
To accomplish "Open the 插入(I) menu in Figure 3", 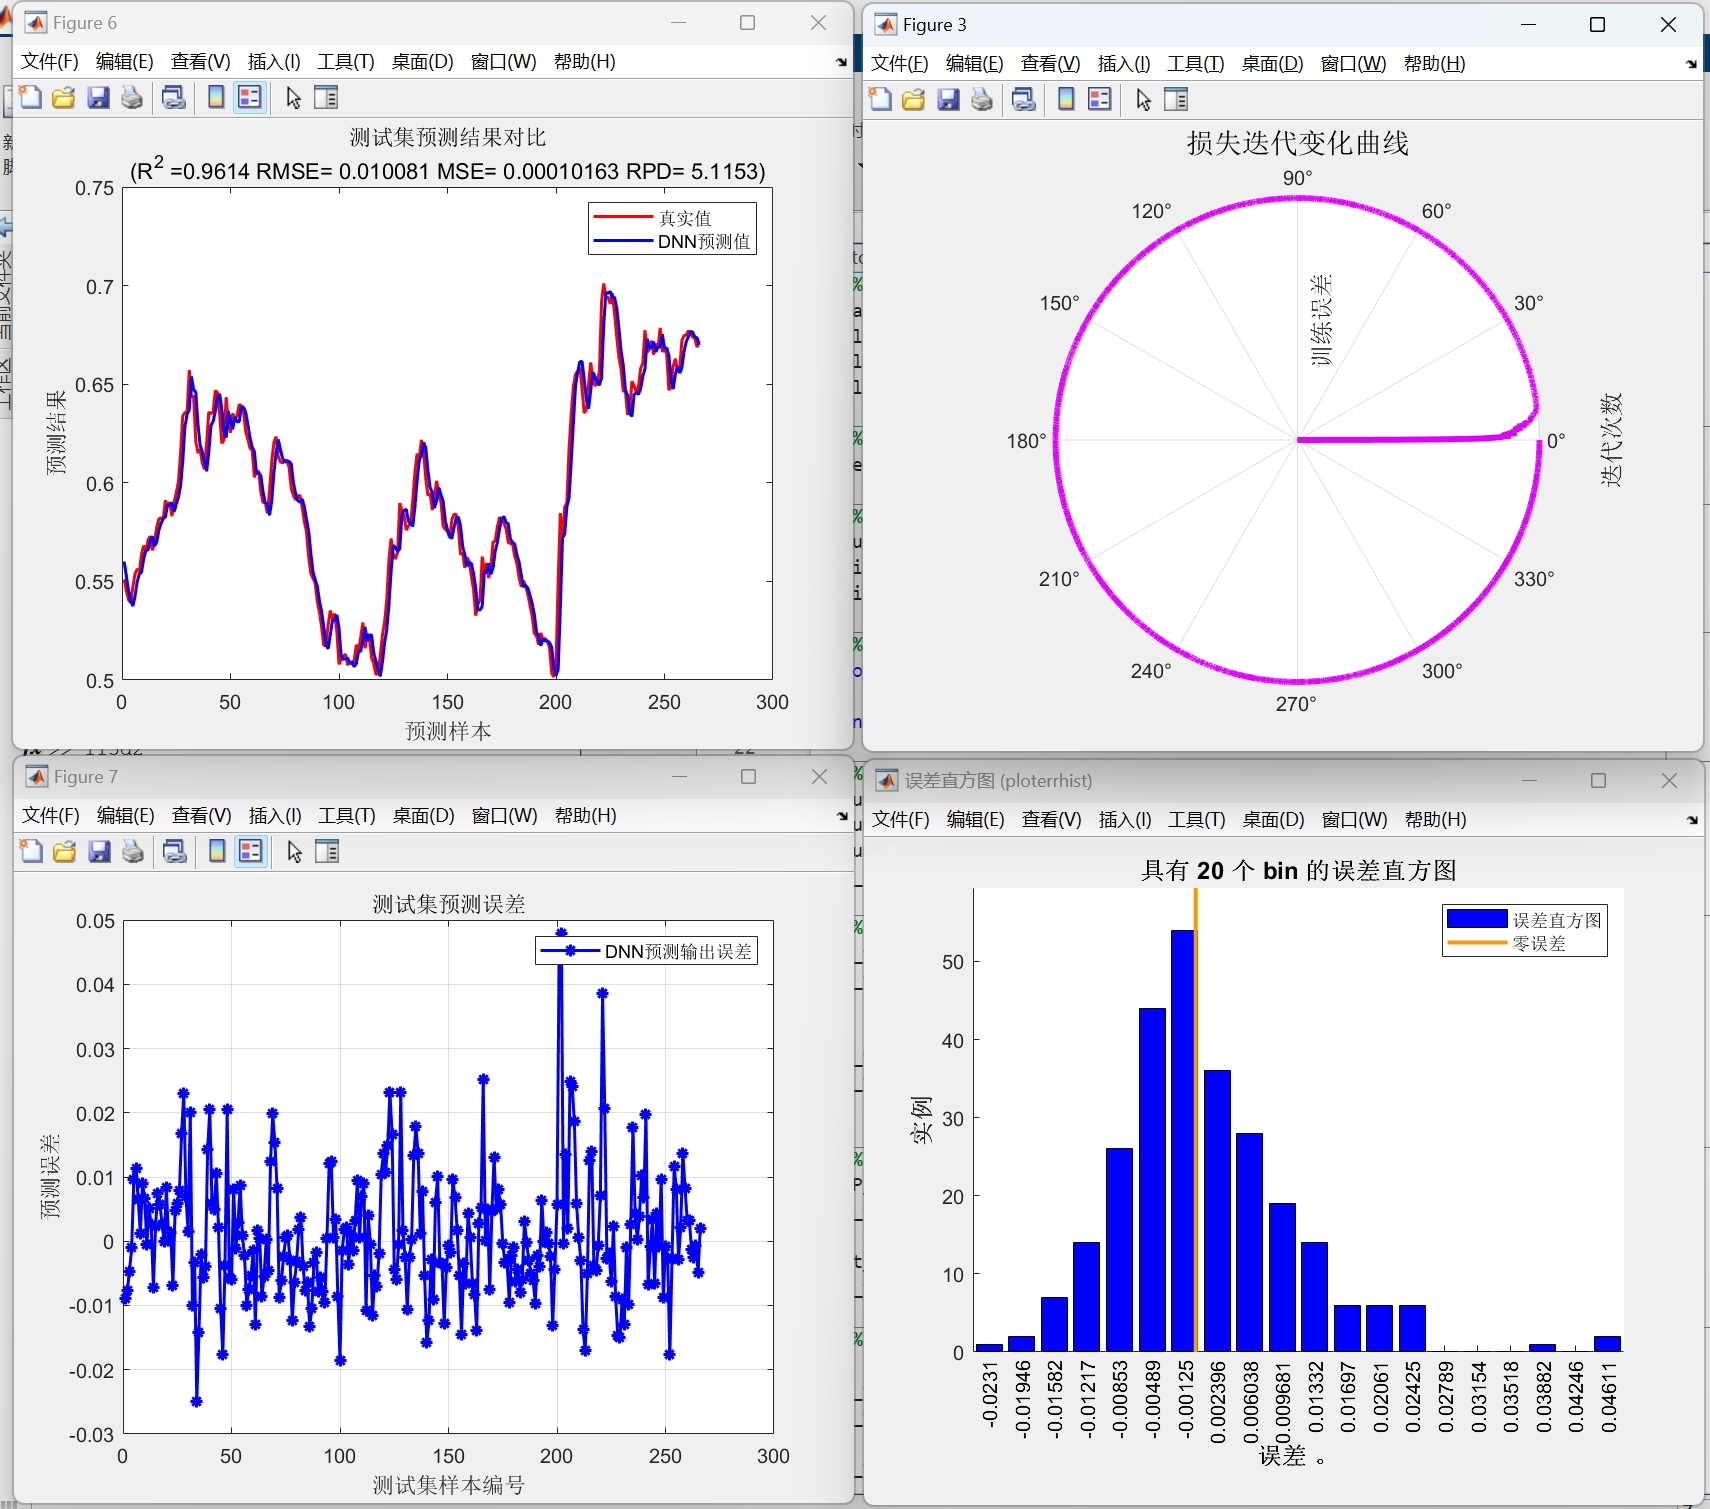I will coord(1122,63).
